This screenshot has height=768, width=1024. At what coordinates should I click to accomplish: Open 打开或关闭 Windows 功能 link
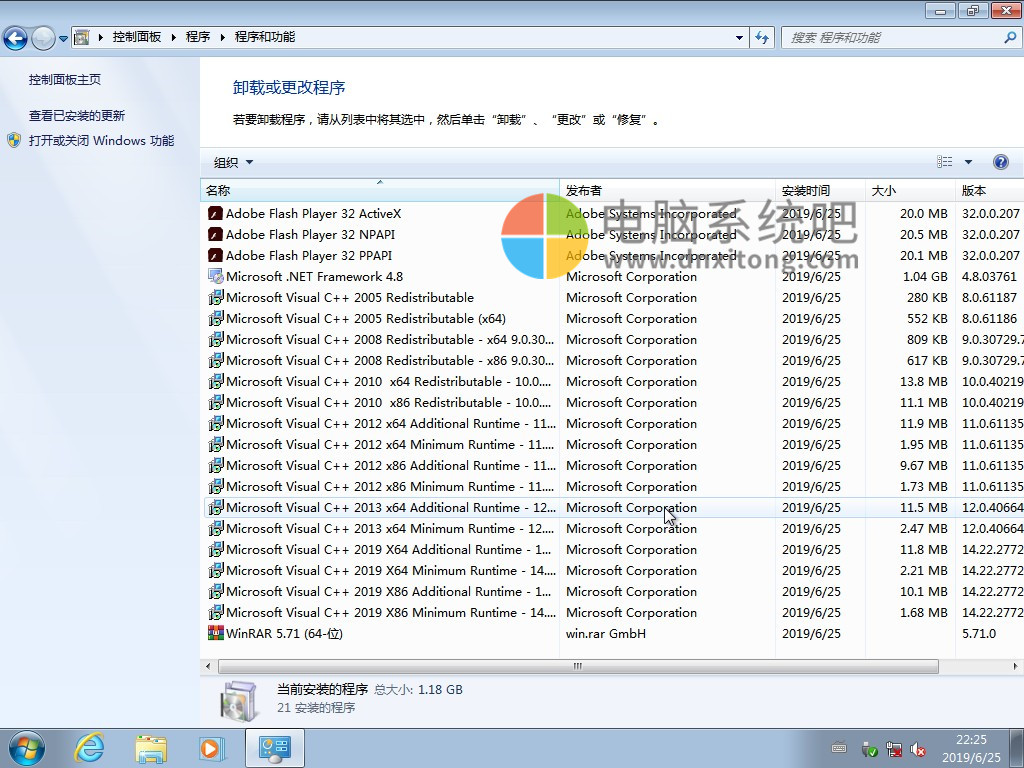tap(101, 140)
